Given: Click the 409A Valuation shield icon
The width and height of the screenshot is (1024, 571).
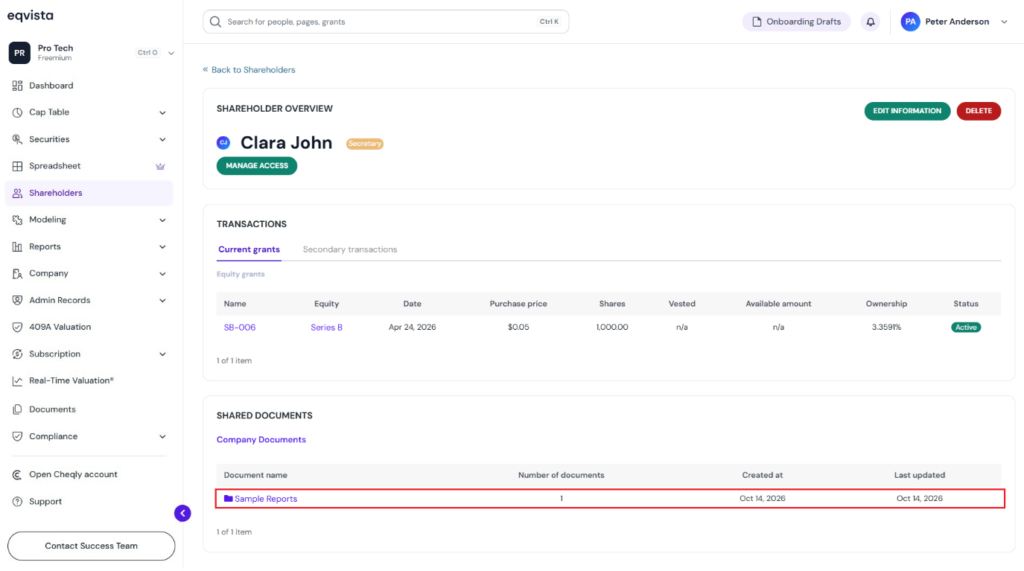Looking at the screenshot, I should pos(17,327).
